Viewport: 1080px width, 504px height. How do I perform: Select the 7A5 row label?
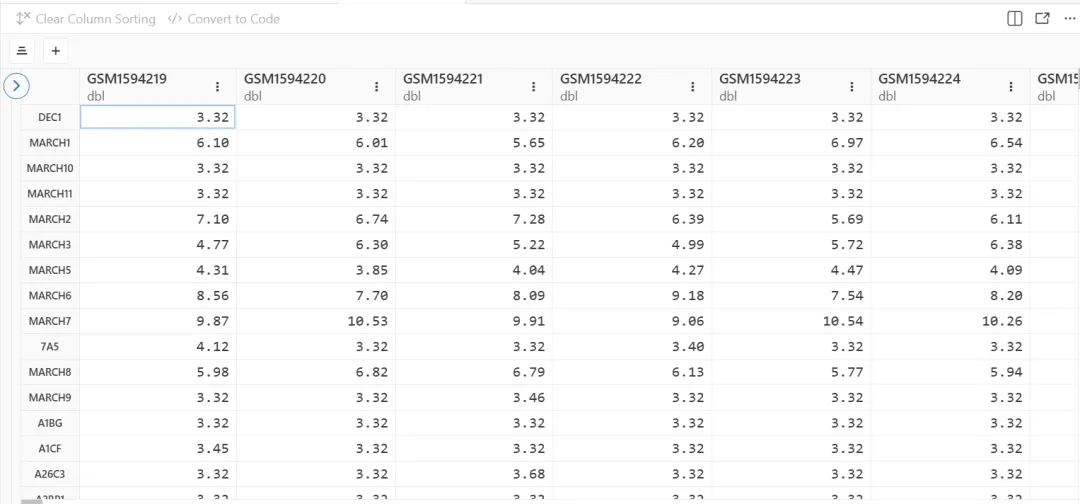click(x=50, y=347)
